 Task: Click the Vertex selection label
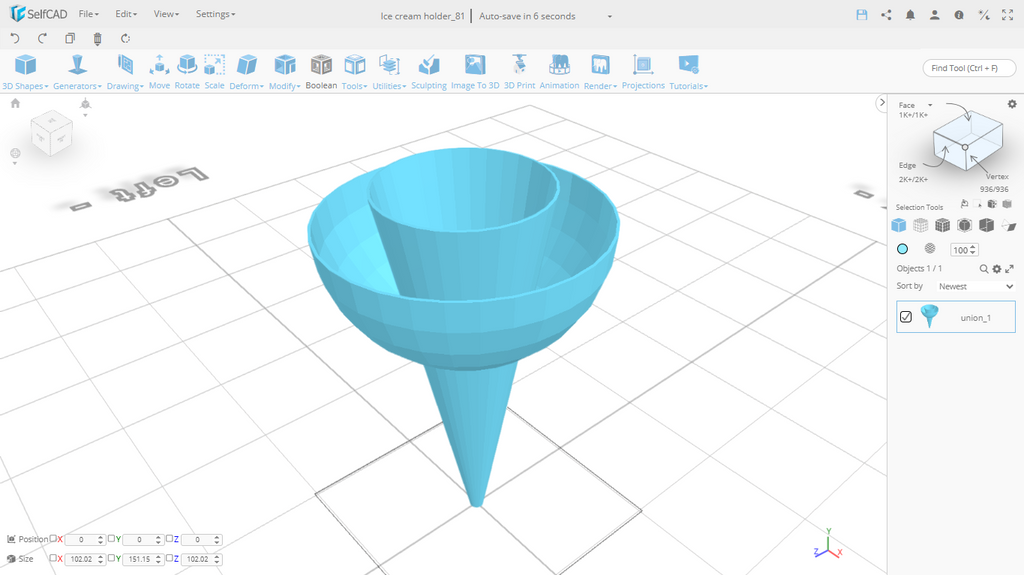pyautogui.click(x=997, y=176)
